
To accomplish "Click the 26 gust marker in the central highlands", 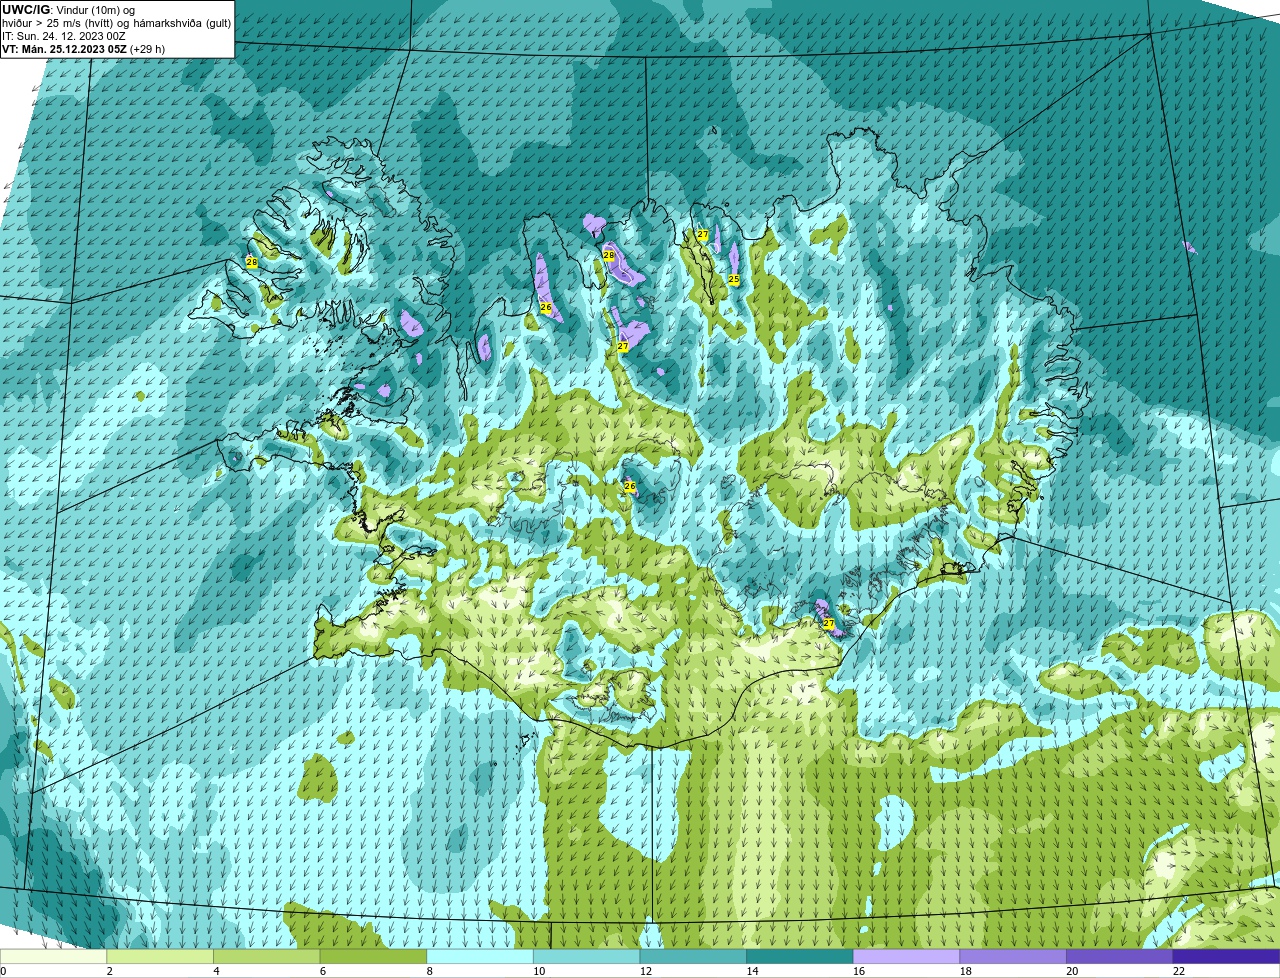I will pyautogui.click(x=630, y=486).
